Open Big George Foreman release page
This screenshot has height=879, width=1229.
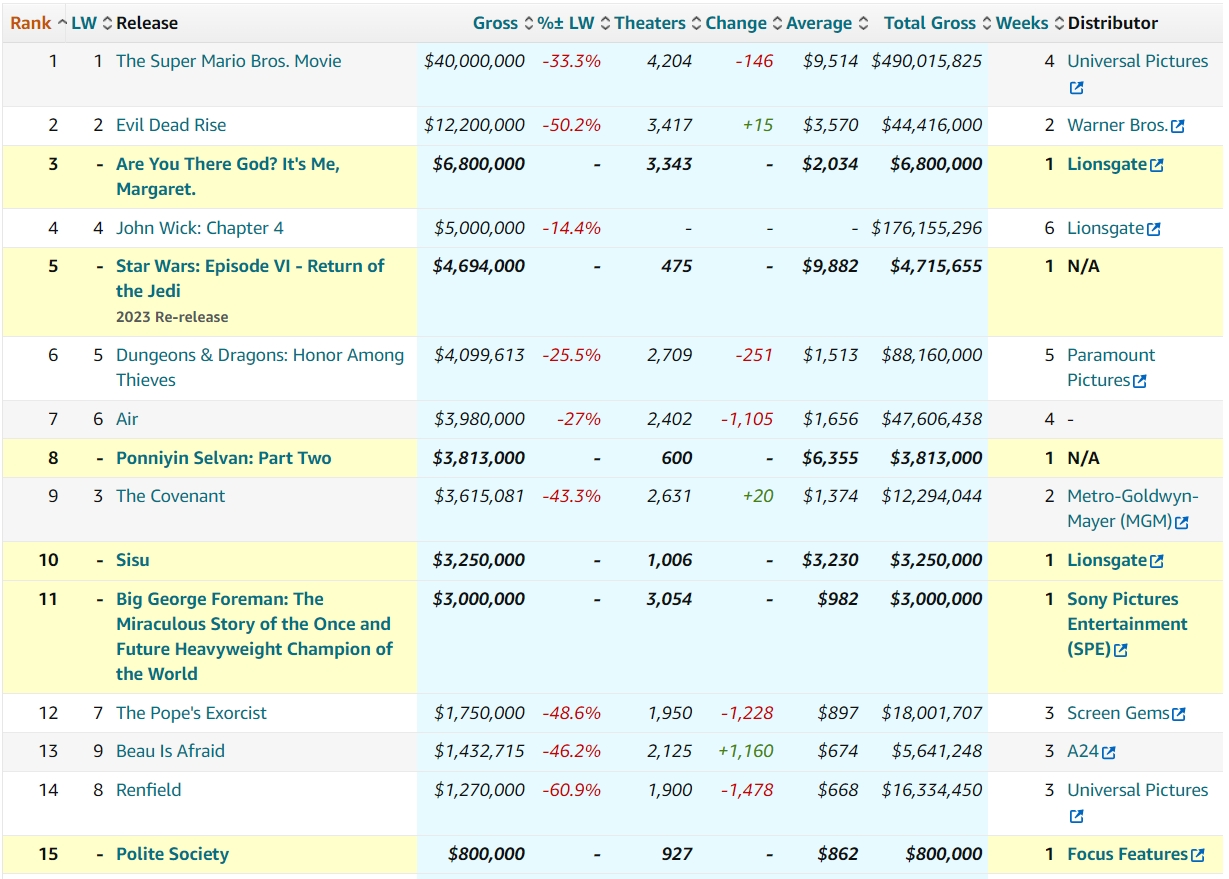(254, 637)
